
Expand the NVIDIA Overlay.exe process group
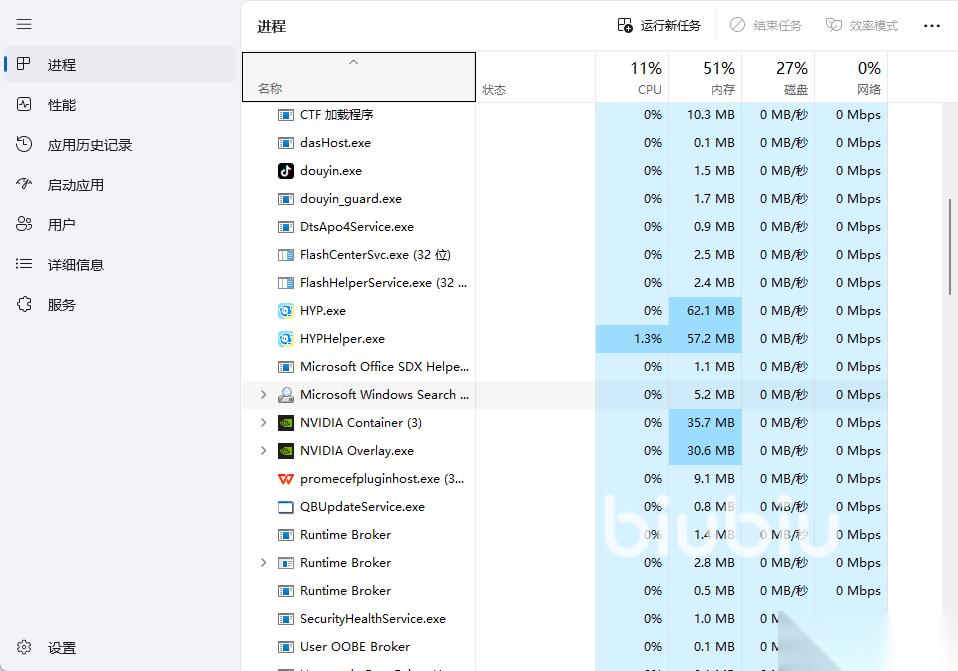click(x=263, y=451)
